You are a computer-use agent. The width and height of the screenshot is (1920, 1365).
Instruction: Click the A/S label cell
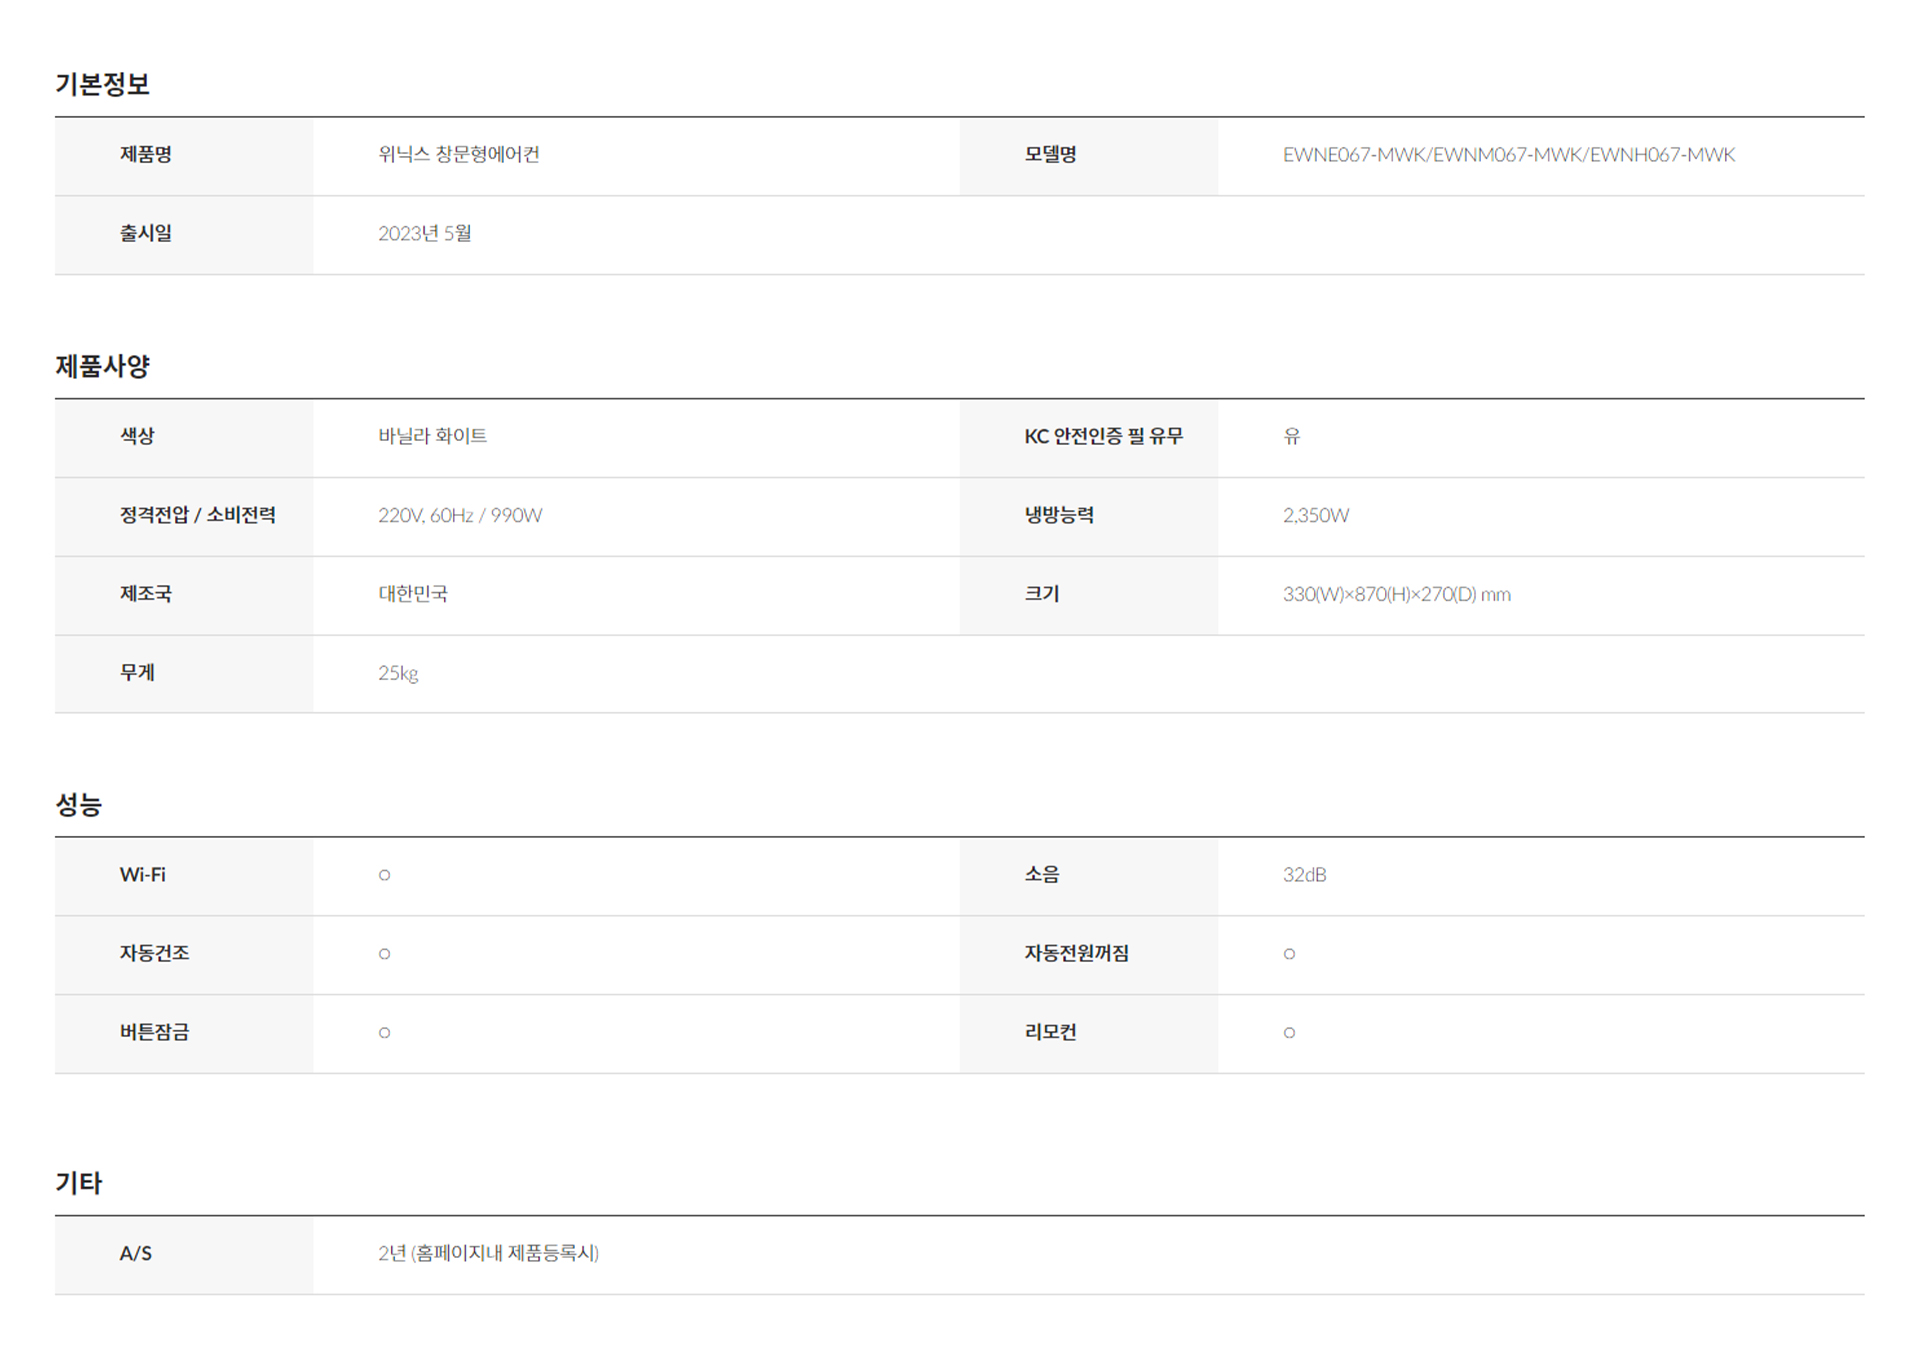point(184,1255)
